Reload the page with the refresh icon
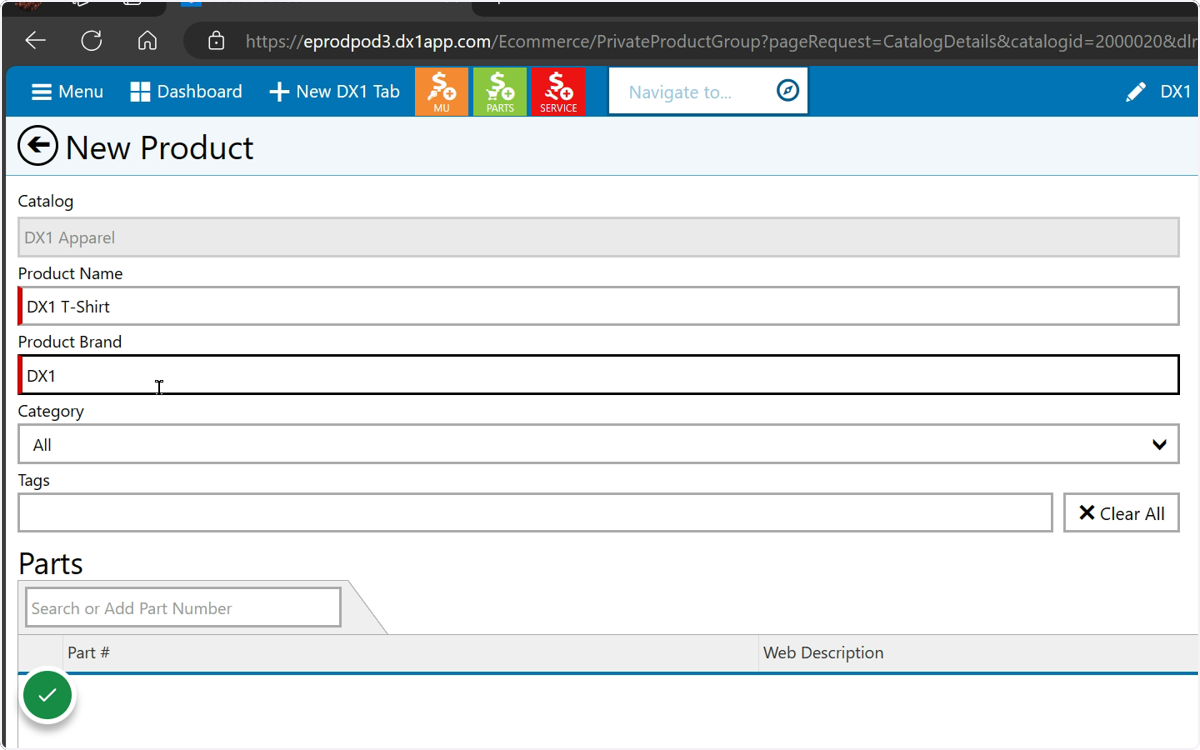Screen dimensions: 1200x750 click(92, 41)
